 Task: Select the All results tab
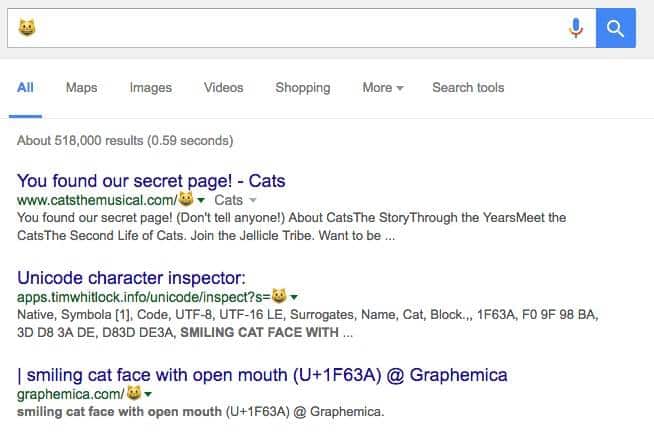point(25,88)
